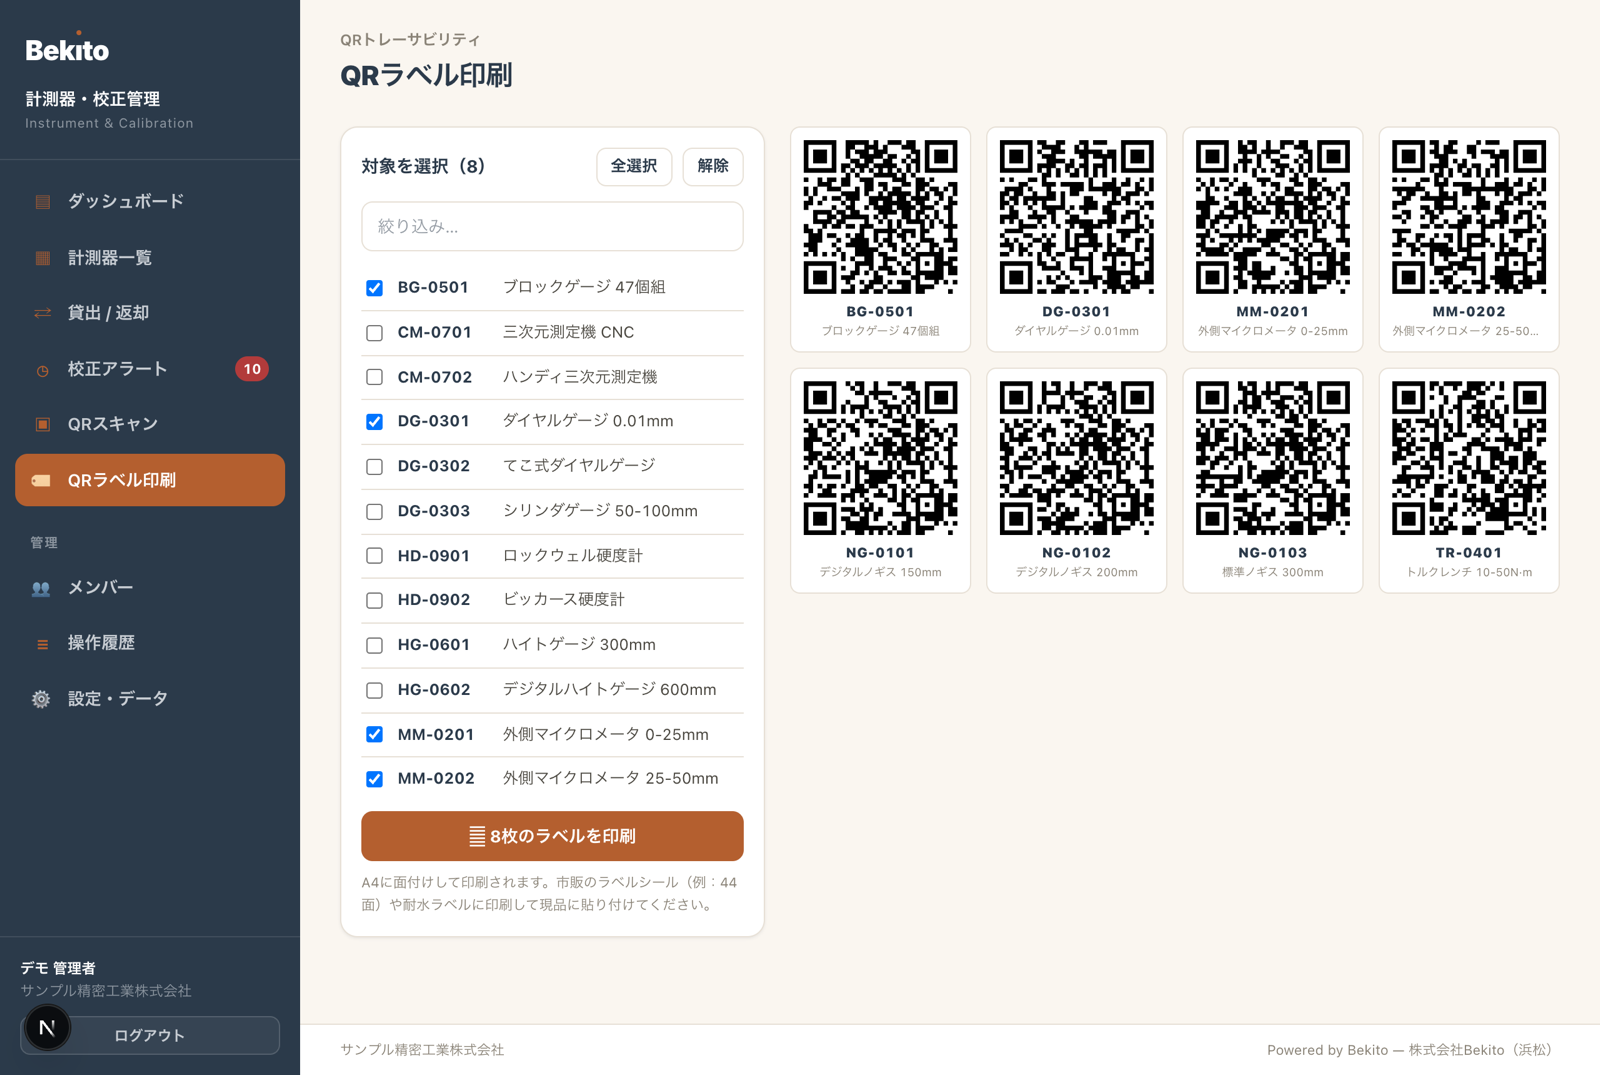
Task: Click the ログアウト button
Action: (150, 1035)
